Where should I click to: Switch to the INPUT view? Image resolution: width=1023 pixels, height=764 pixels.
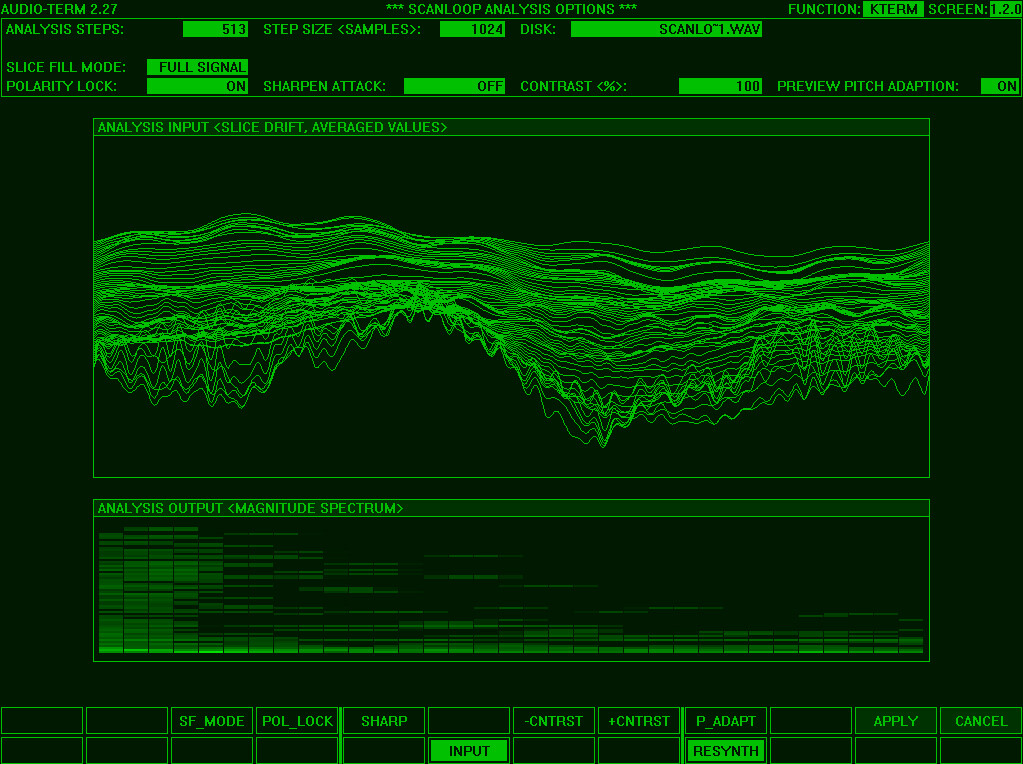[x=468, y=750]
